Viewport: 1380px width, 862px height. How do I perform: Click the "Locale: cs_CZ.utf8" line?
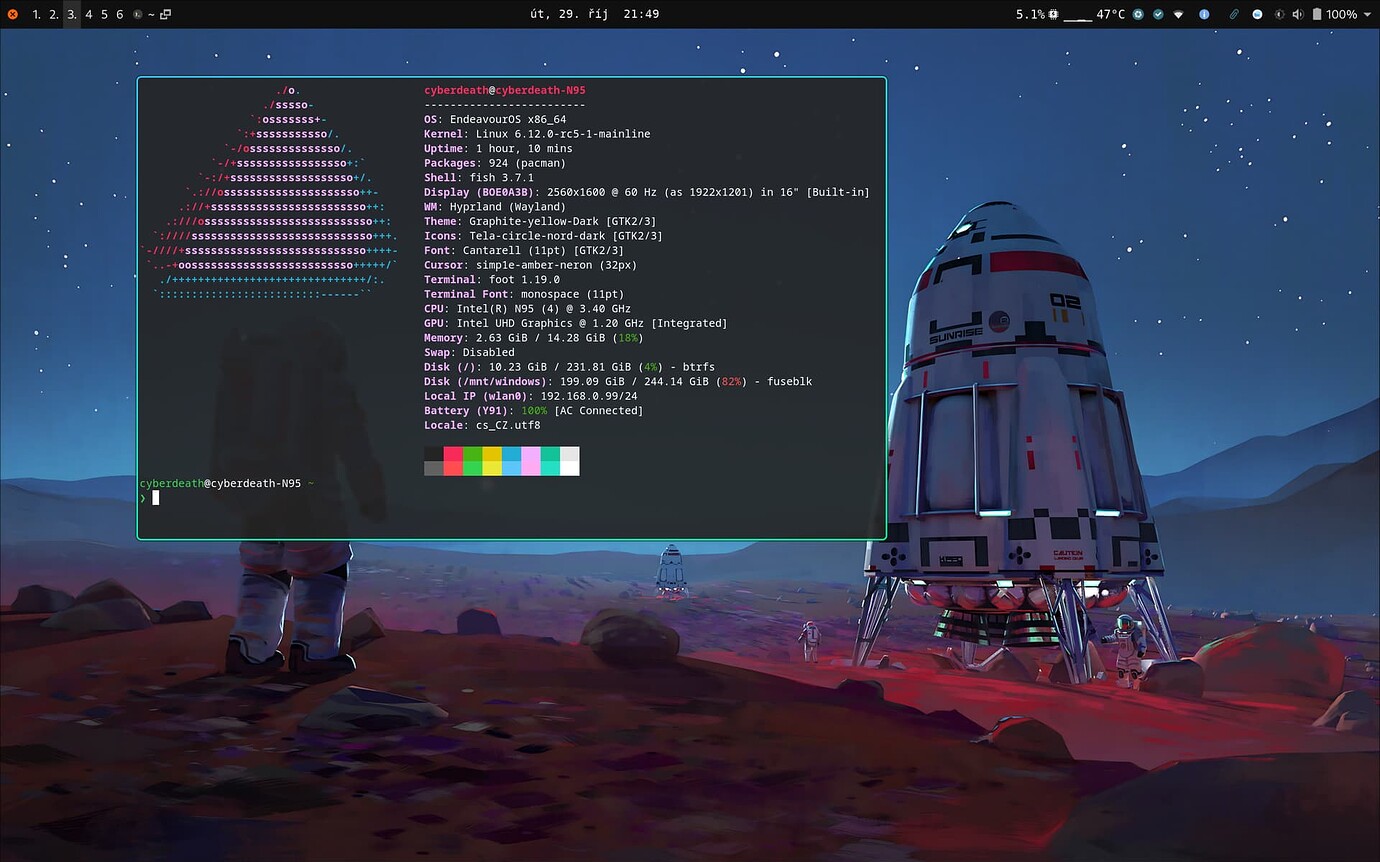pyautogui.click(x=482, y=426)
